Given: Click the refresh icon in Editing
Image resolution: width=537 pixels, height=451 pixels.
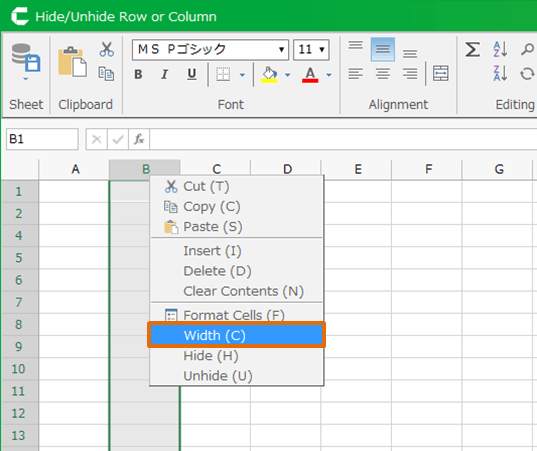Looking at the screenshot, I should pyautogui.click(x=527, y=73).
